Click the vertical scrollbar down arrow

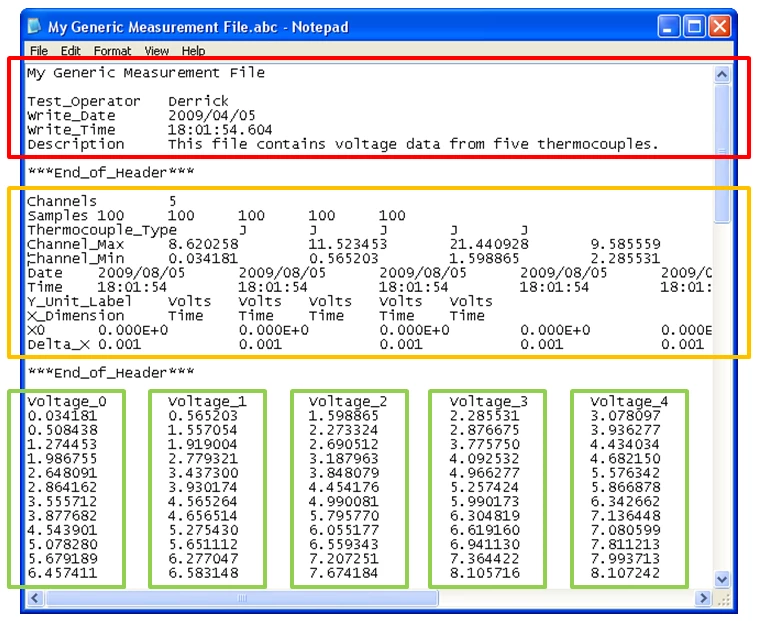(723, 579)
